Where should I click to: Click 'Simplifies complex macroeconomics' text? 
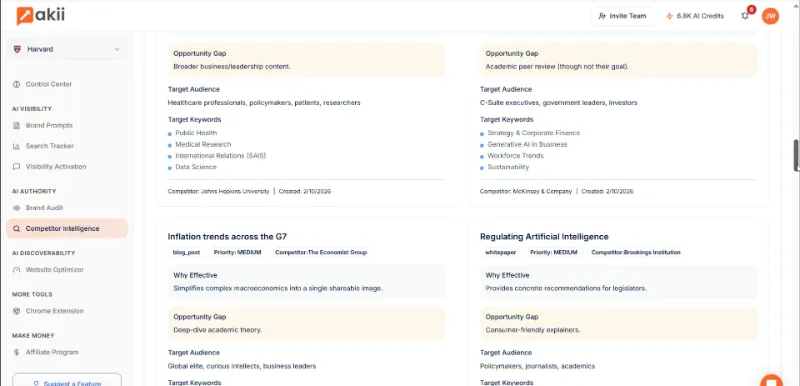tap(278, 288)
